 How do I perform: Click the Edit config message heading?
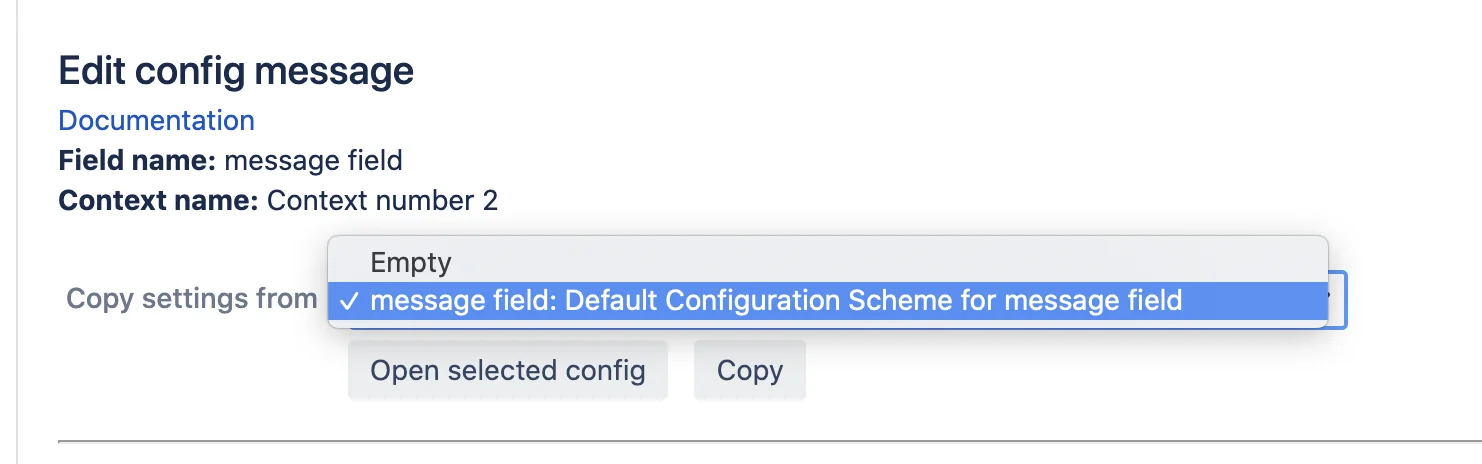tap(236, 71)
